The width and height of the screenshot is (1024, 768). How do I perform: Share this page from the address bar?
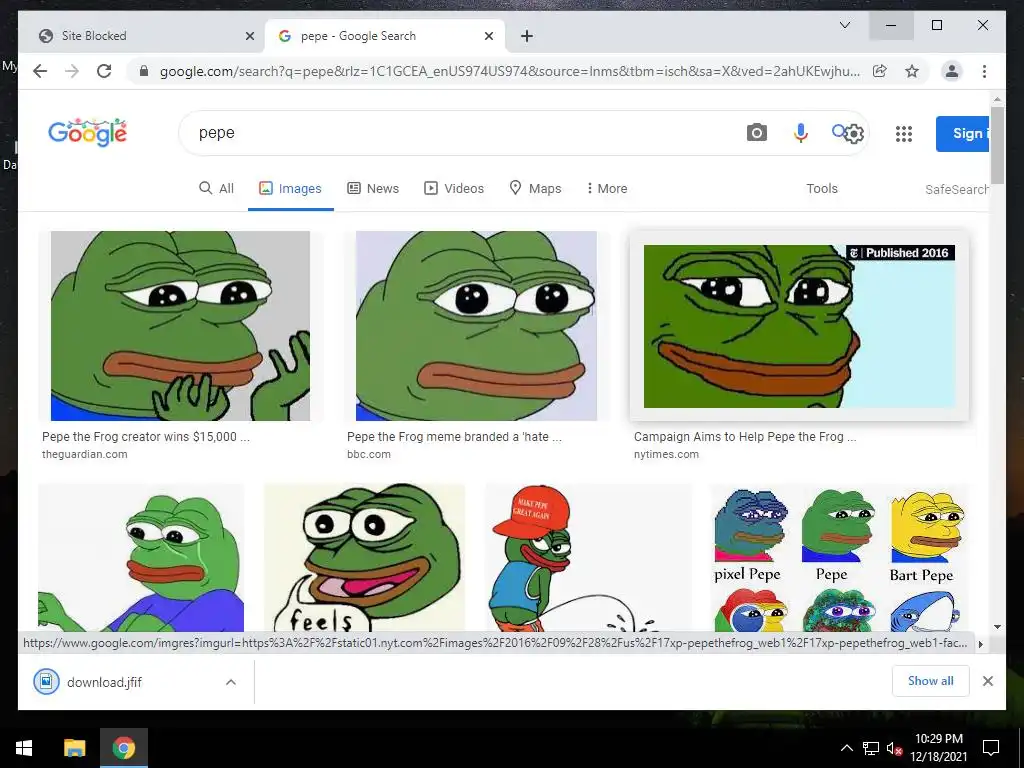(x=880, y=71)
